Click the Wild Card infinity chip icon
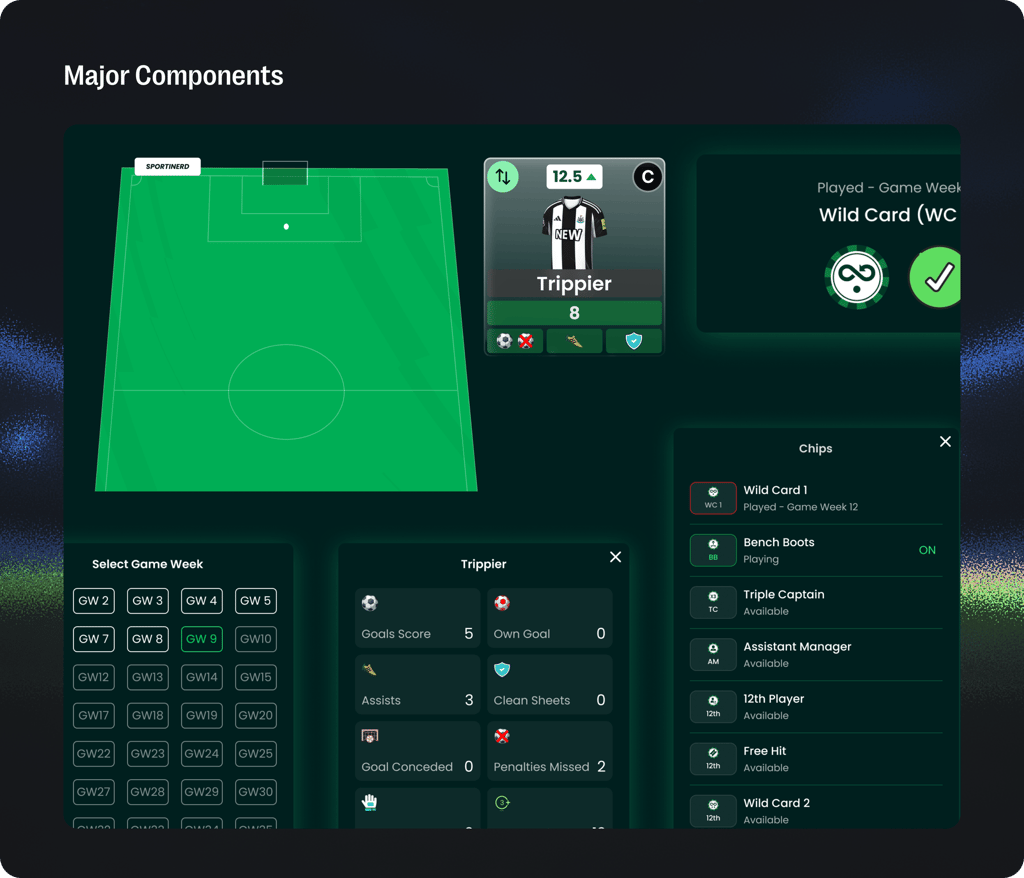 click(x=856, y=277)
